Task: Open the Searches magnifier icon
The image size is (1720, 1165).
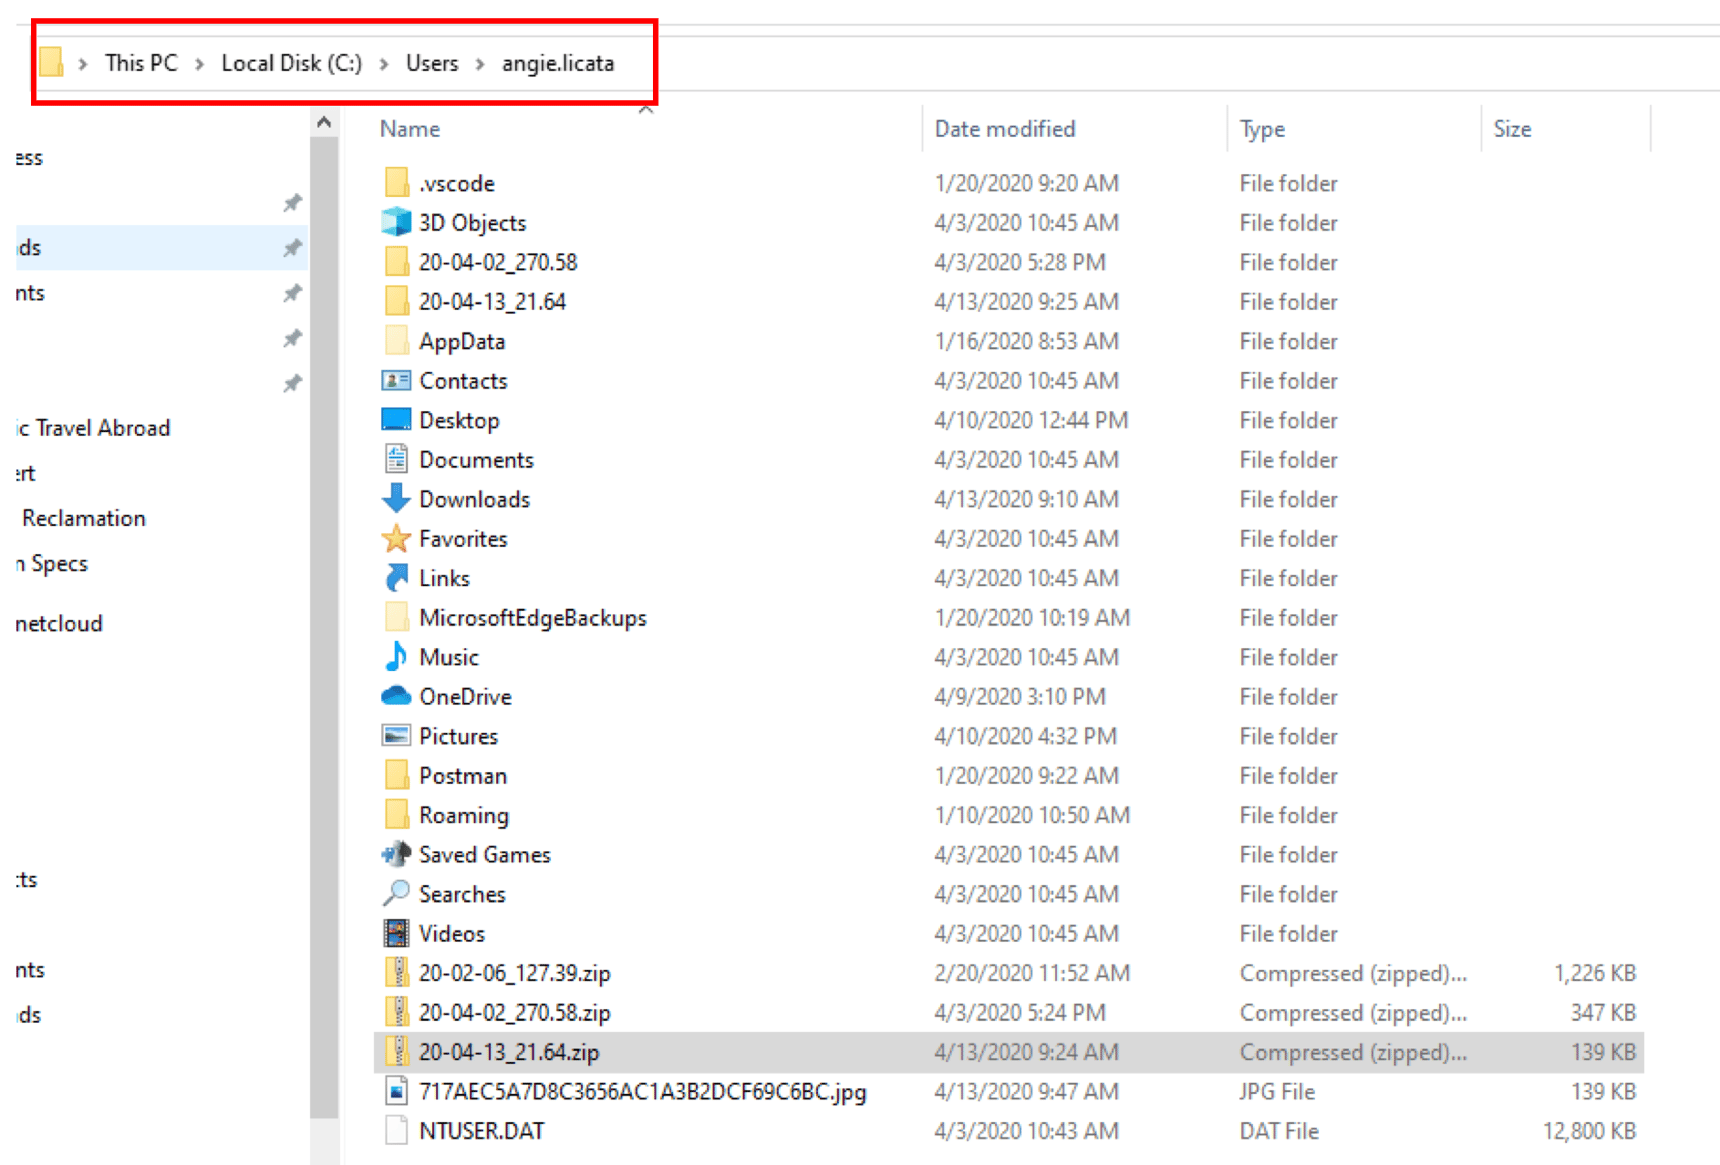Action: [396, 893]
